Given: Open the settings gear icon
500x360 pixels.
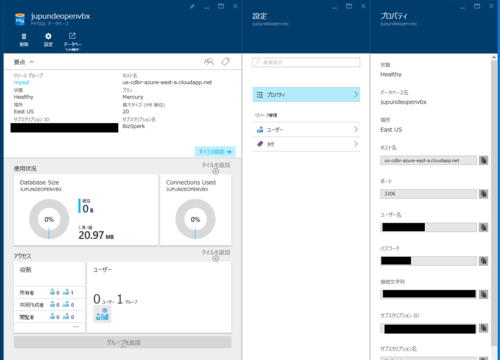Looking at the screenshot, I should point(48,36).
